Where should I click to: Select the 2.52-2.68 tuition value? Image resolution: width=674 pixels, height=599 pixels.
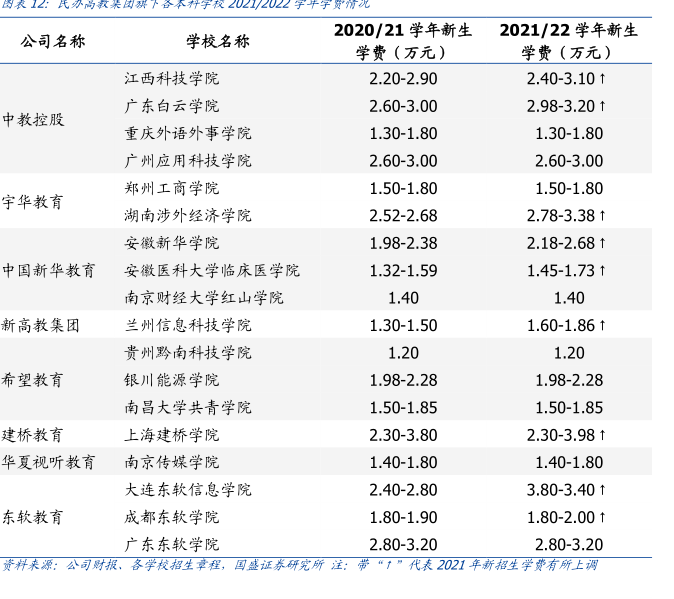[403, 216]
